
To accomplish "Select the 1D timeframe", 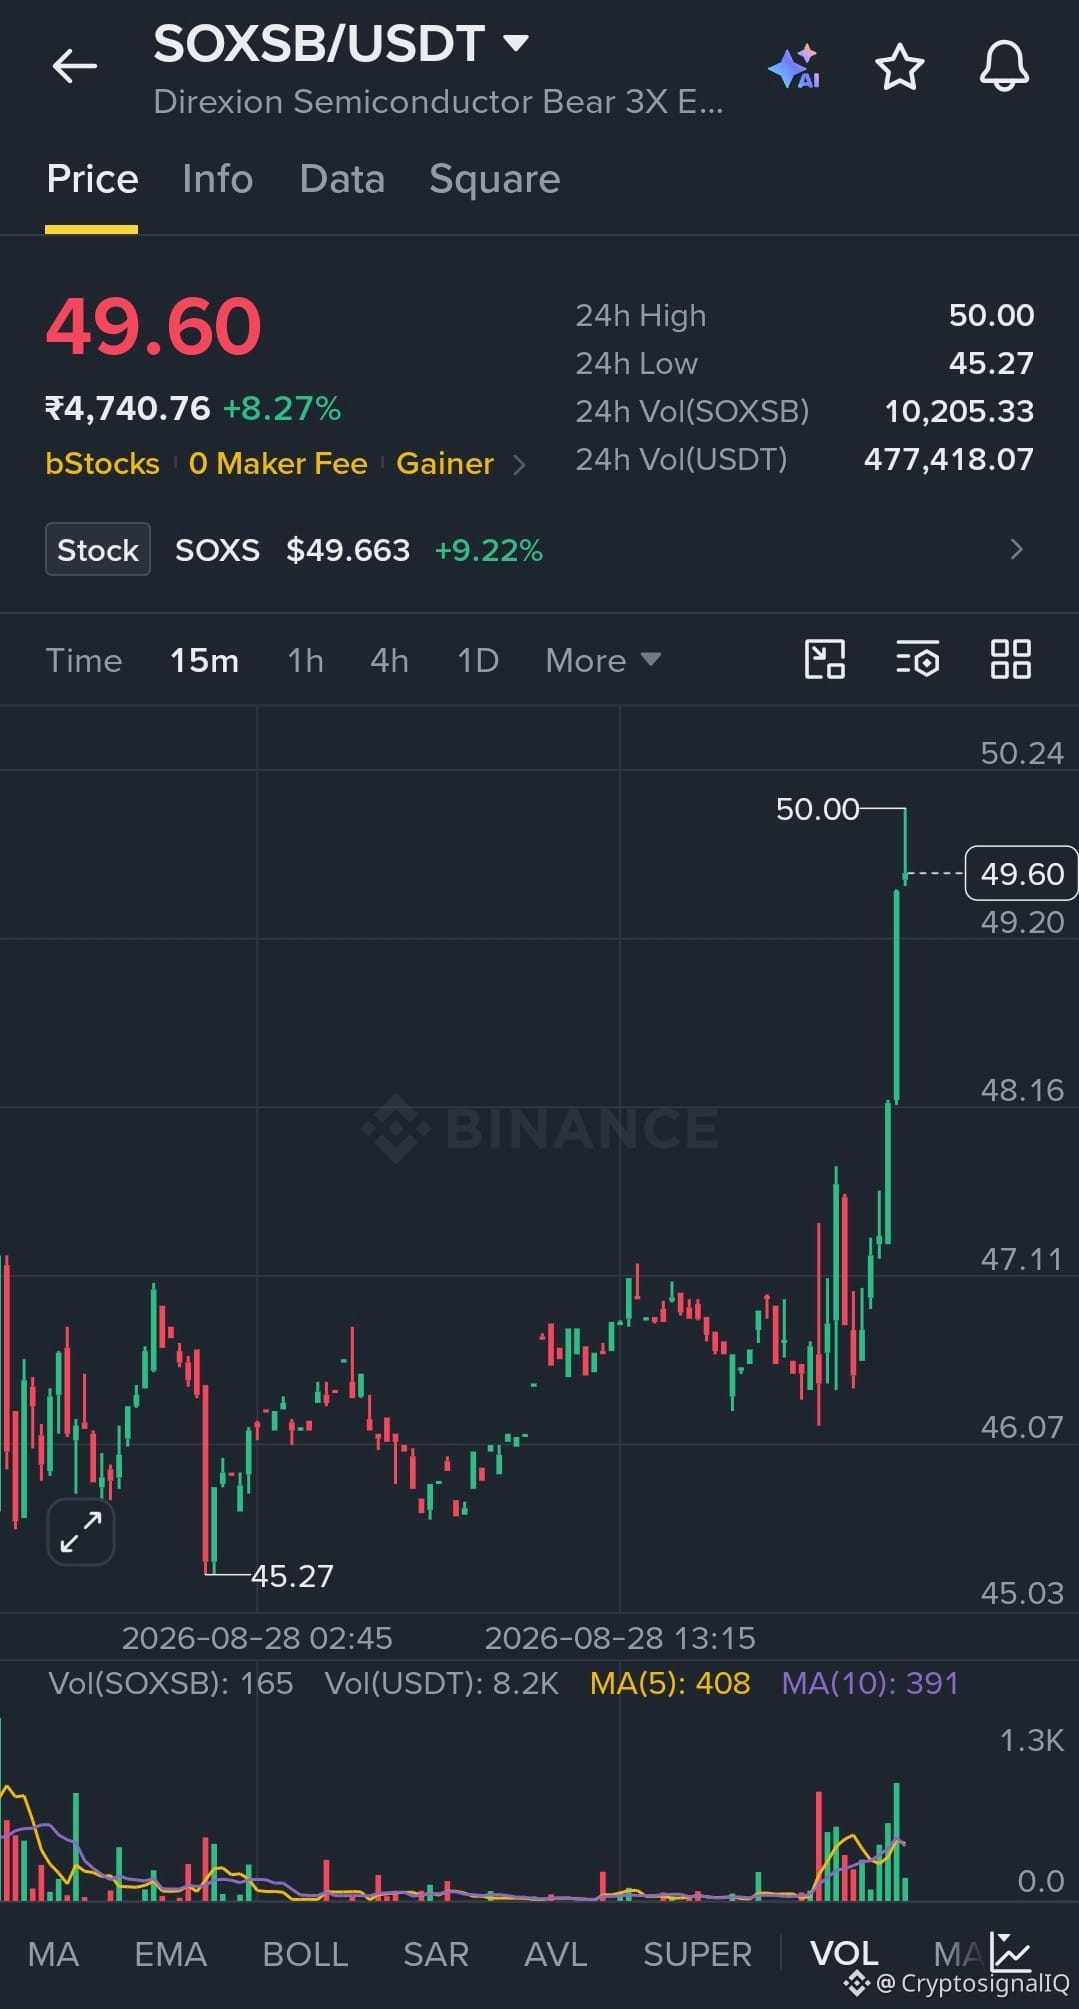I will click(478, 661).
